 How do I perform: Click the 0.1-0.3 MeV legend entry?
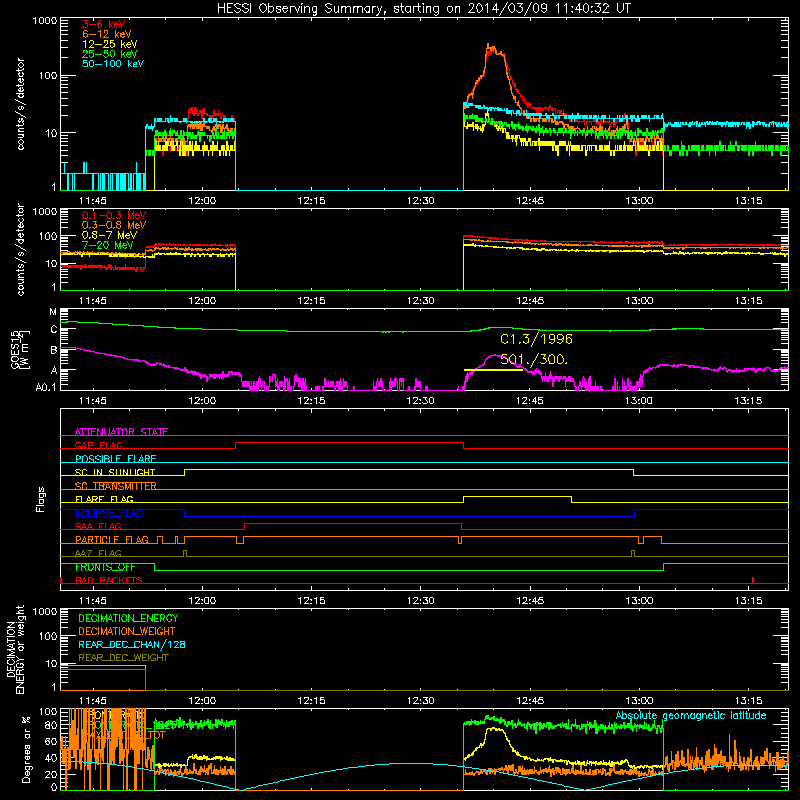(x=114, y=215)
